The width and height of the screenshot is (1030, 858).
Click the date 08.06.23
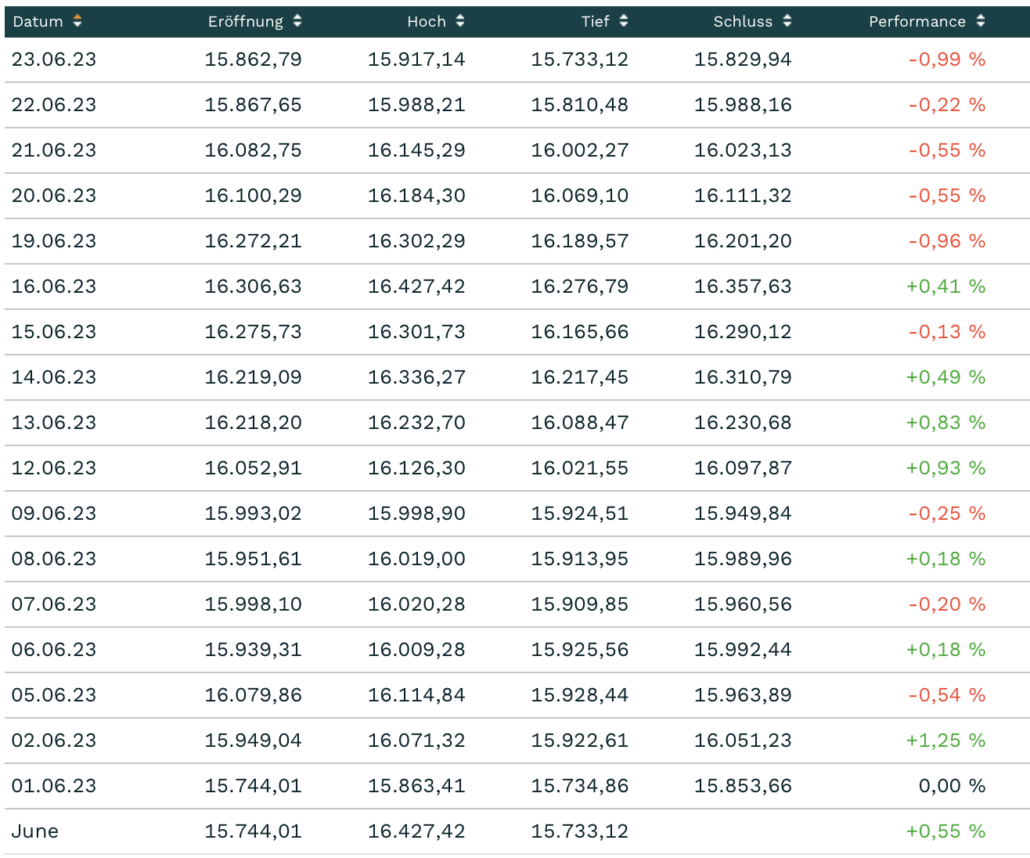click(x=54, y=558)
